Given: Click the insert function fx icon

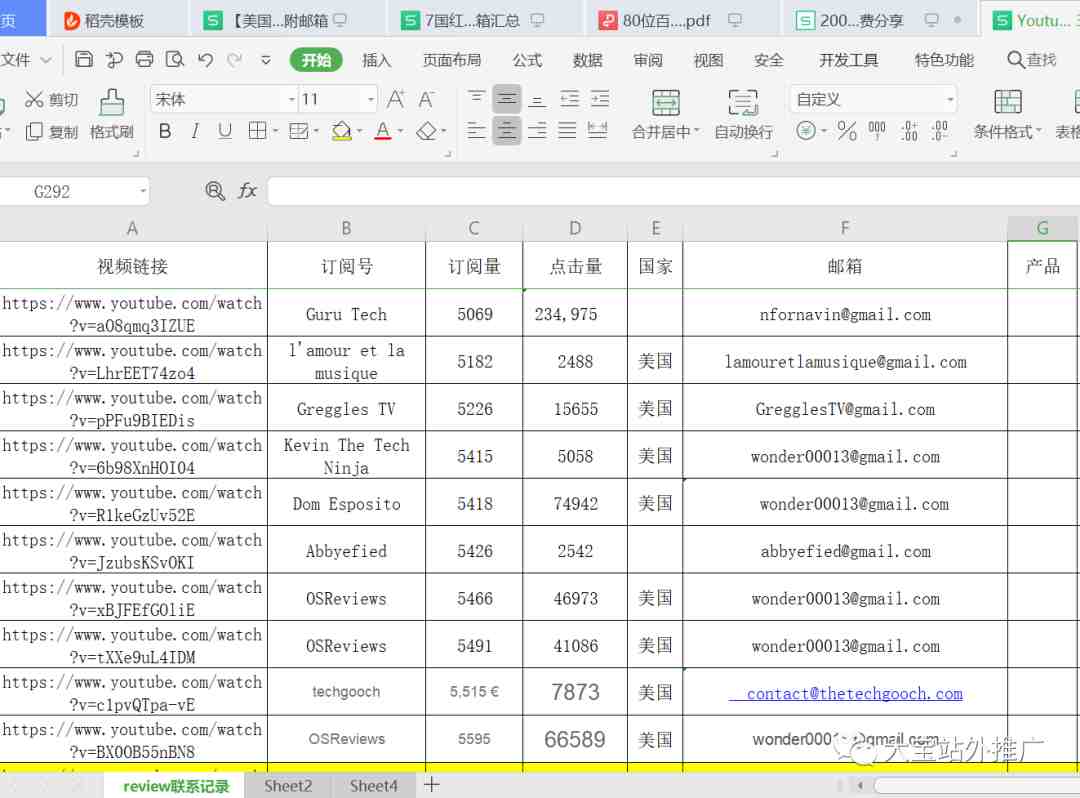Looking at the screenshot, I should coord(247,191).
